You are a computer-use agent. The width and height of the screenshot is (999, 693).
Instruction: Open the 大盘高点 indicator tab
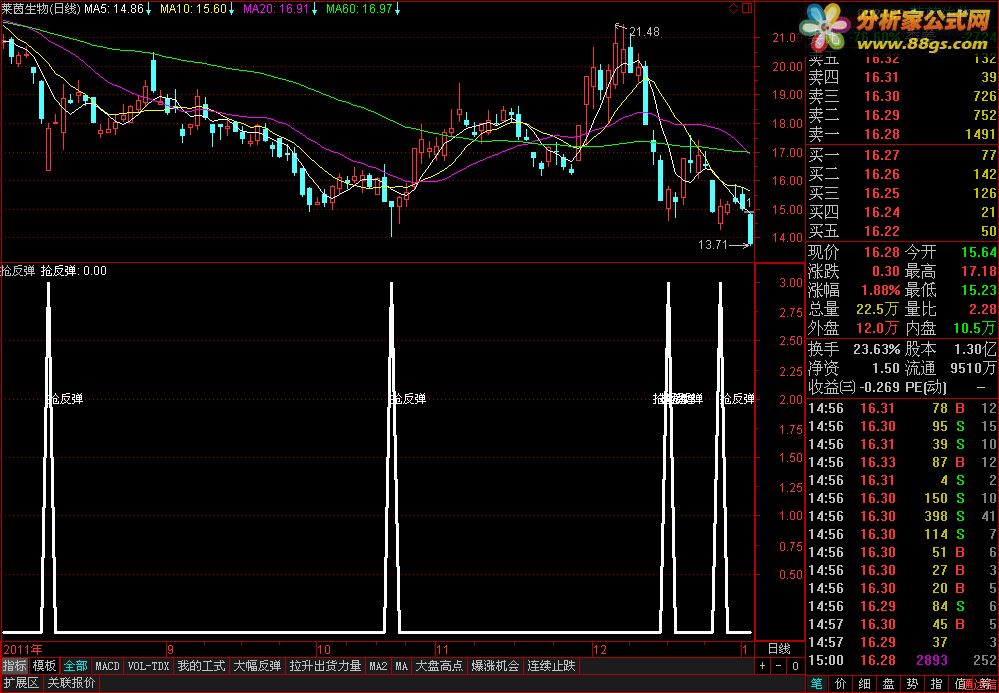[440, 666]
